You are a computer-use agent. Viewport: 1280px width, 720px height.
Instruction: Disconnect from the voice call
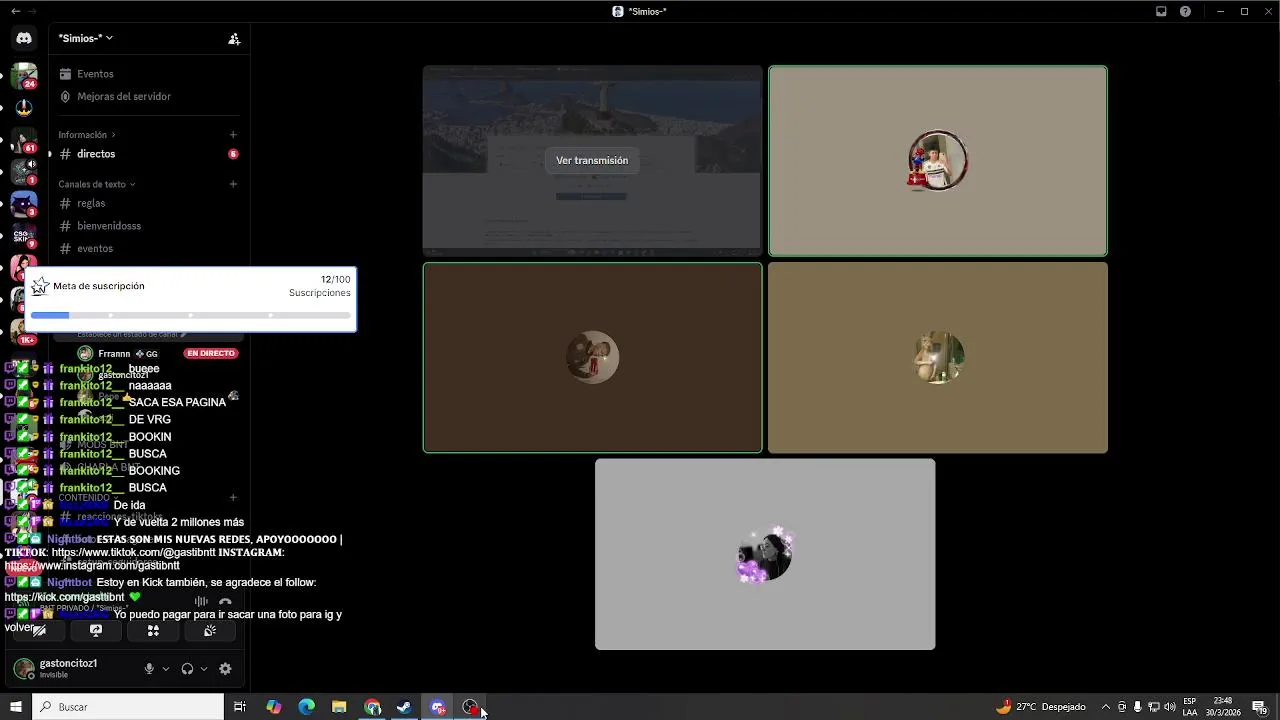coord(225,602)
